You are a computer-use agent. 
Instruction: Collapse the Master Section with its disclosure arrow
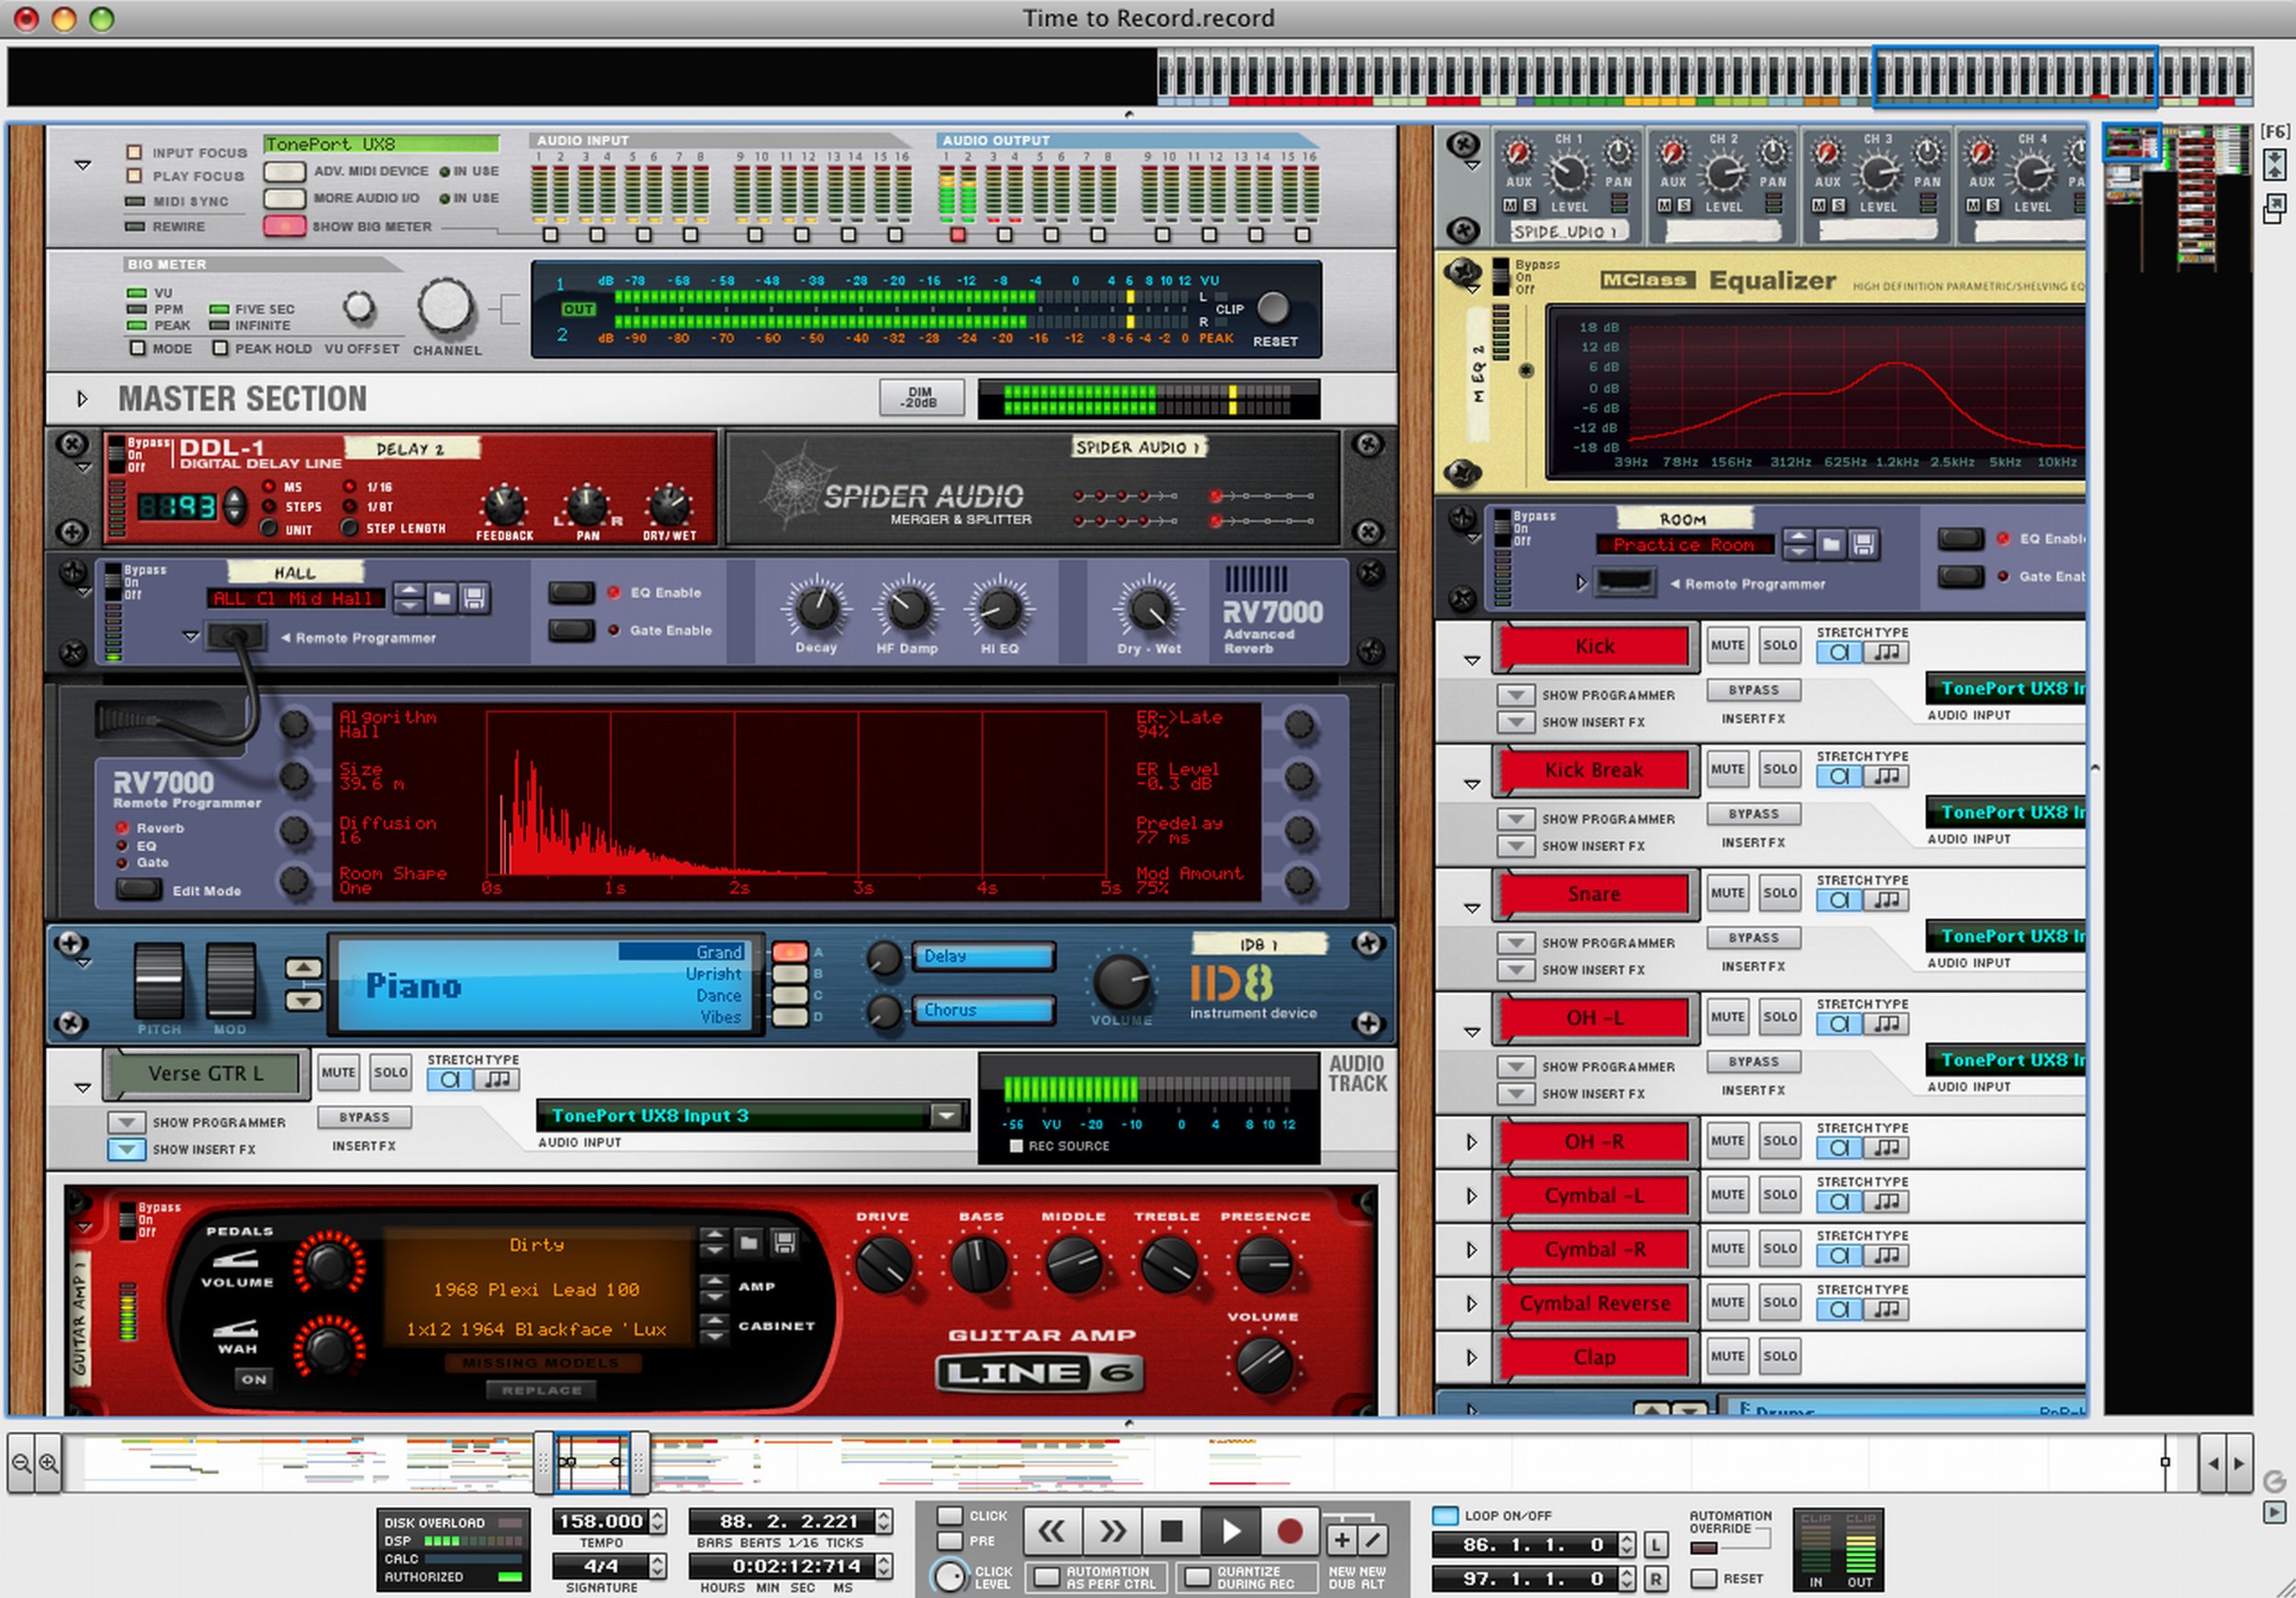[83, 398]
